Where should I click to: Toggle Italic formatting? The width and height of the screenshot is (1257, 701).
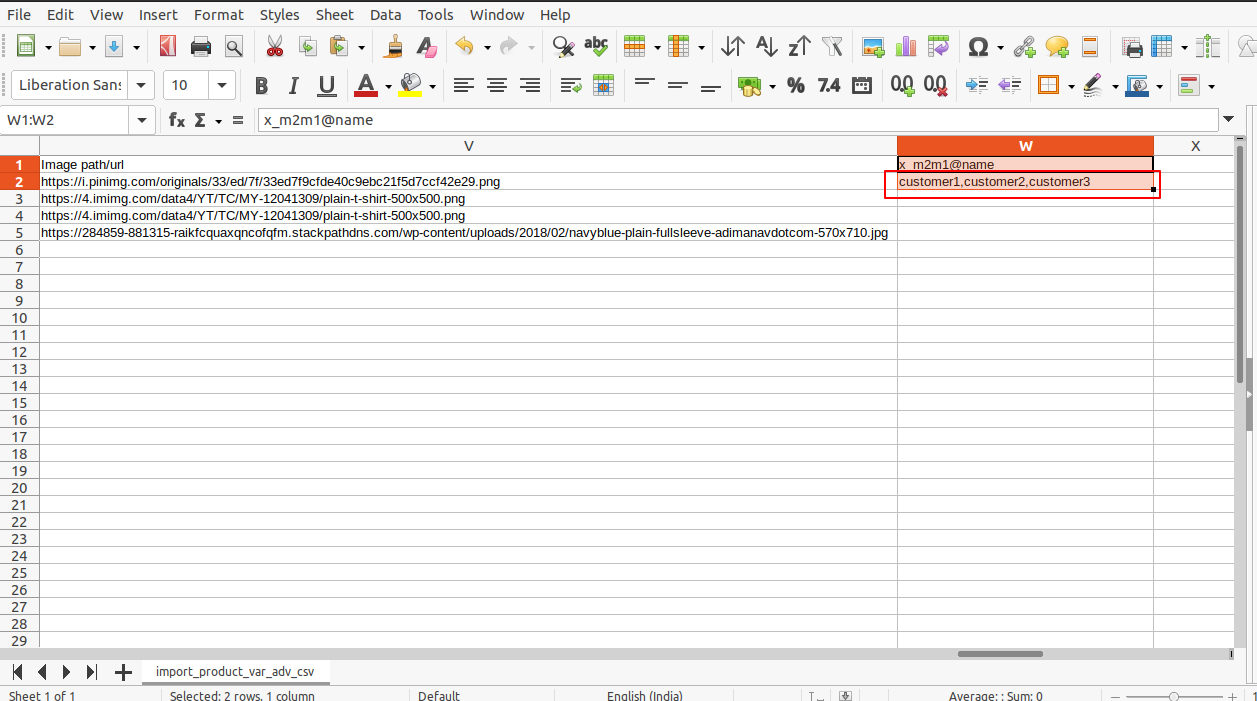[x=293, y=86]
